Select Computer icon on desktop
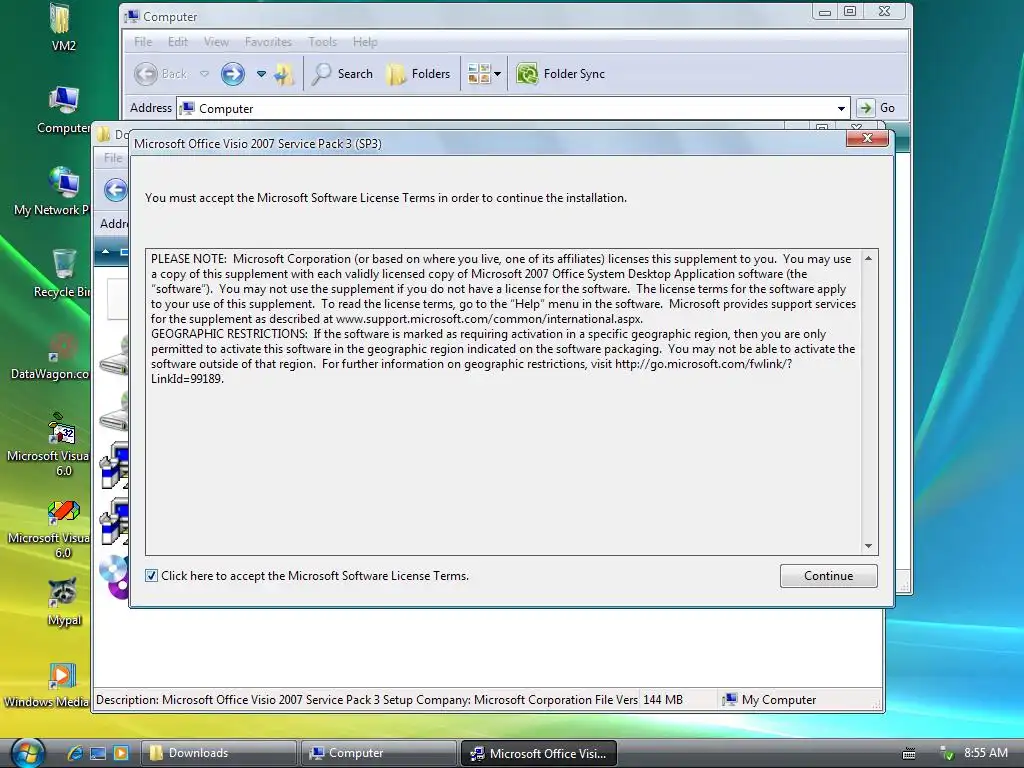 (63, 110)
